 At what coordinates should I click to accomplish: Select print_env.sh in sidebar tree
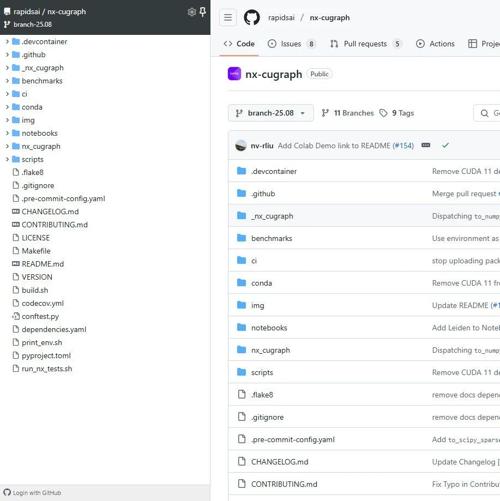pyautogui.click(x=42, y=342)
